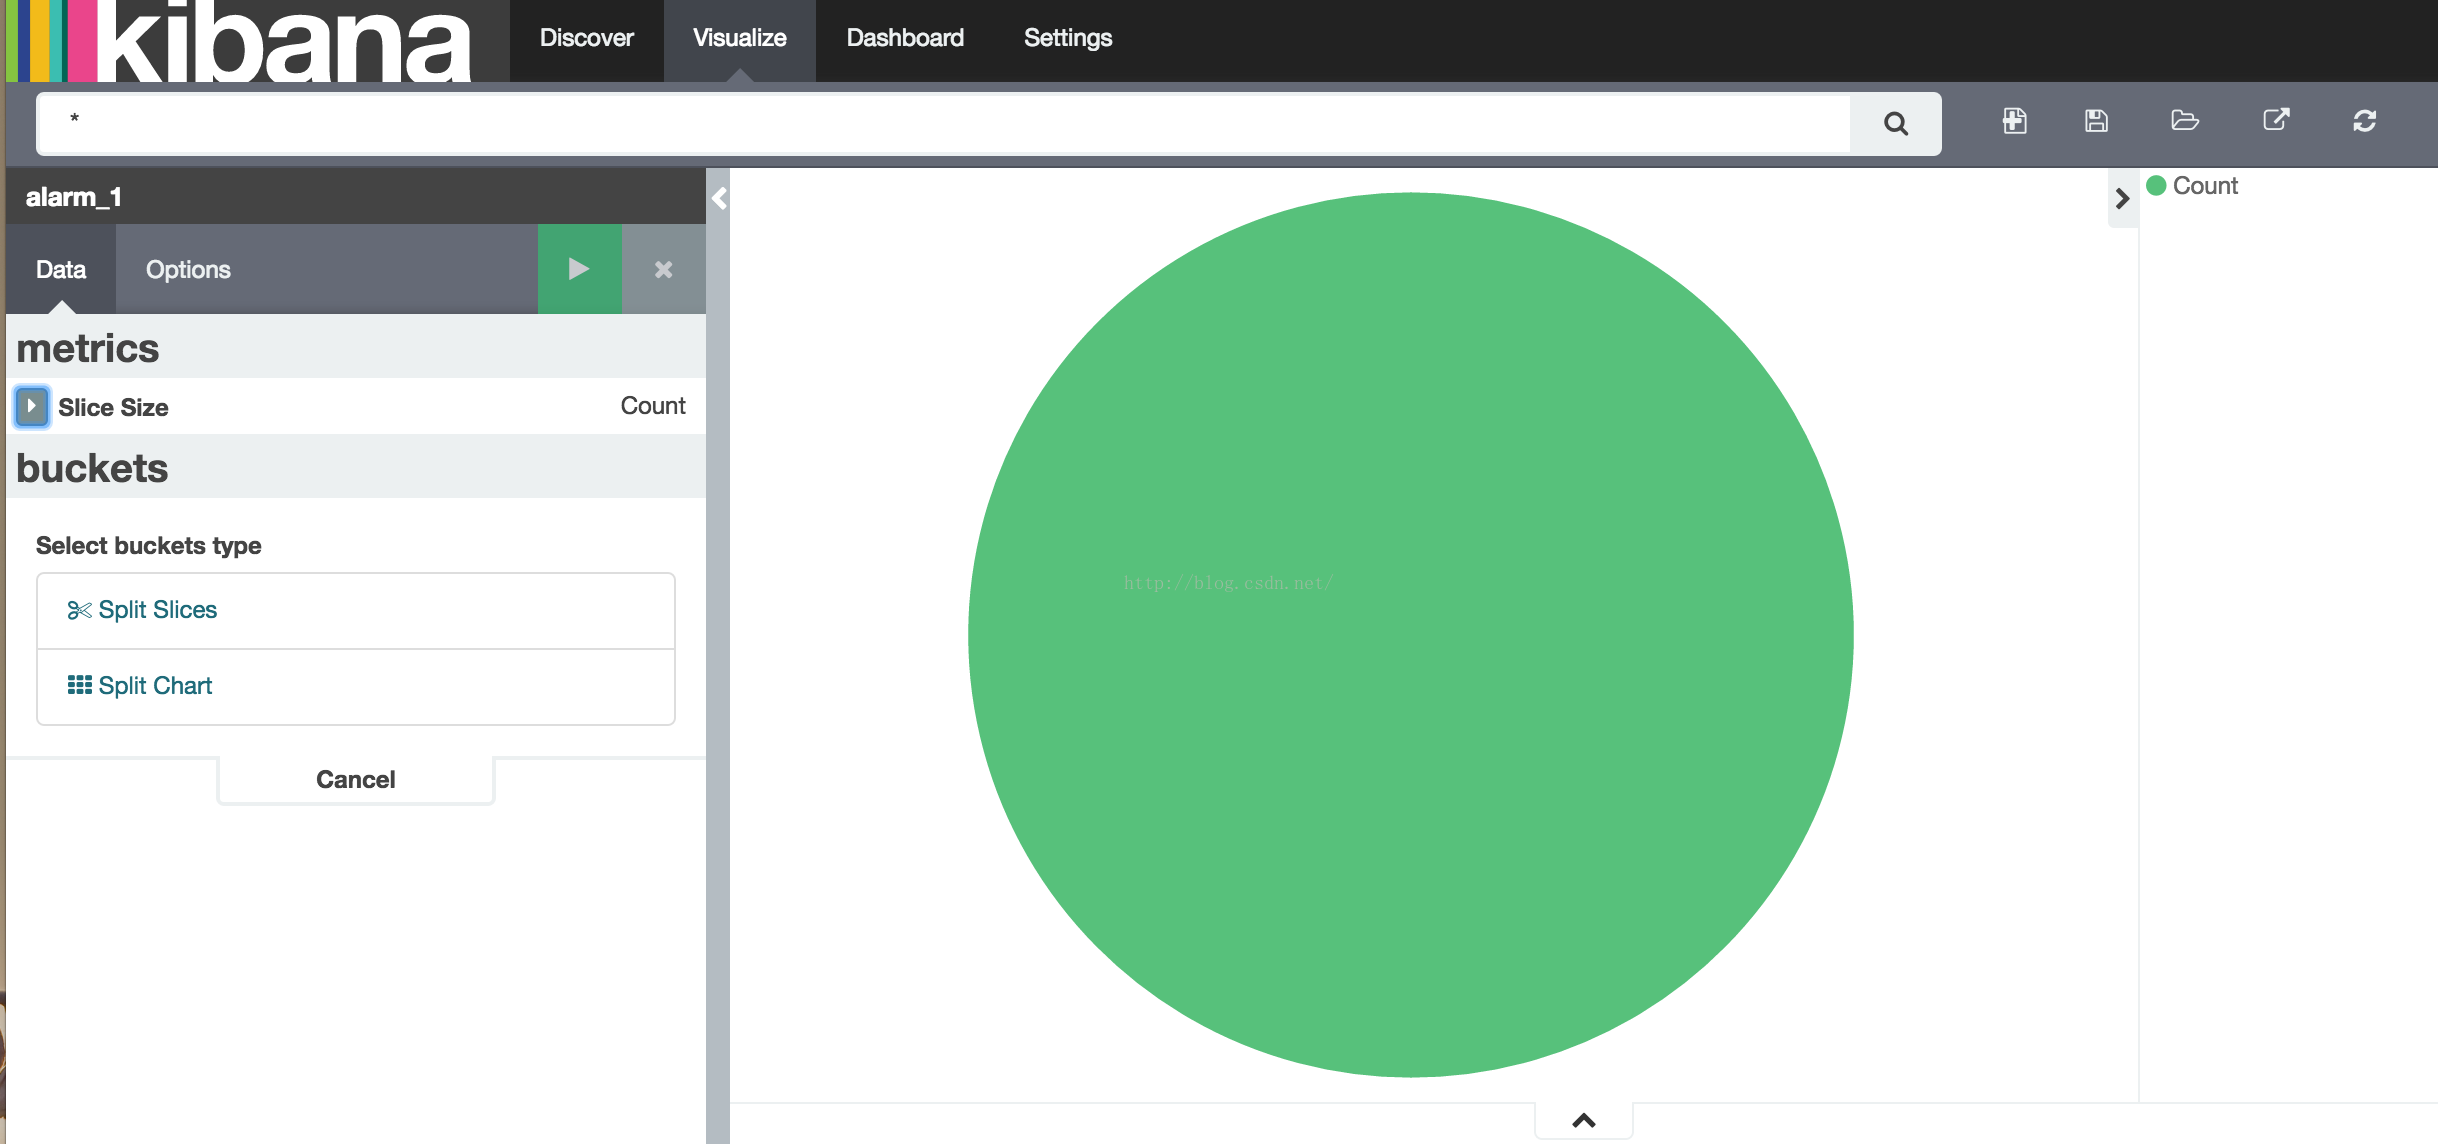Collapse the left editor sidebar chevron
Viewport: 2438px width, 1144px height.
719,198
